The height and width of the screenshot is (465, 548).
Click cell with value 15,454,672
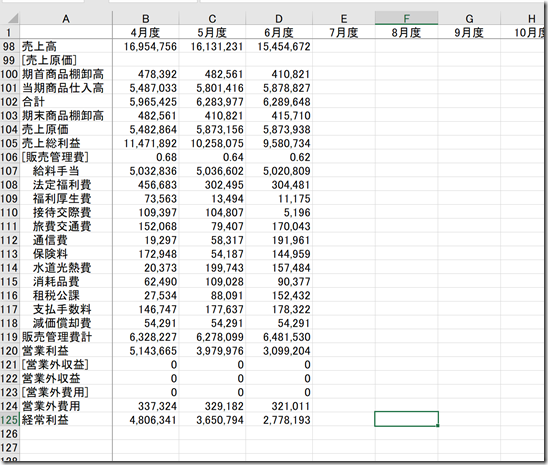coord(279,46)
